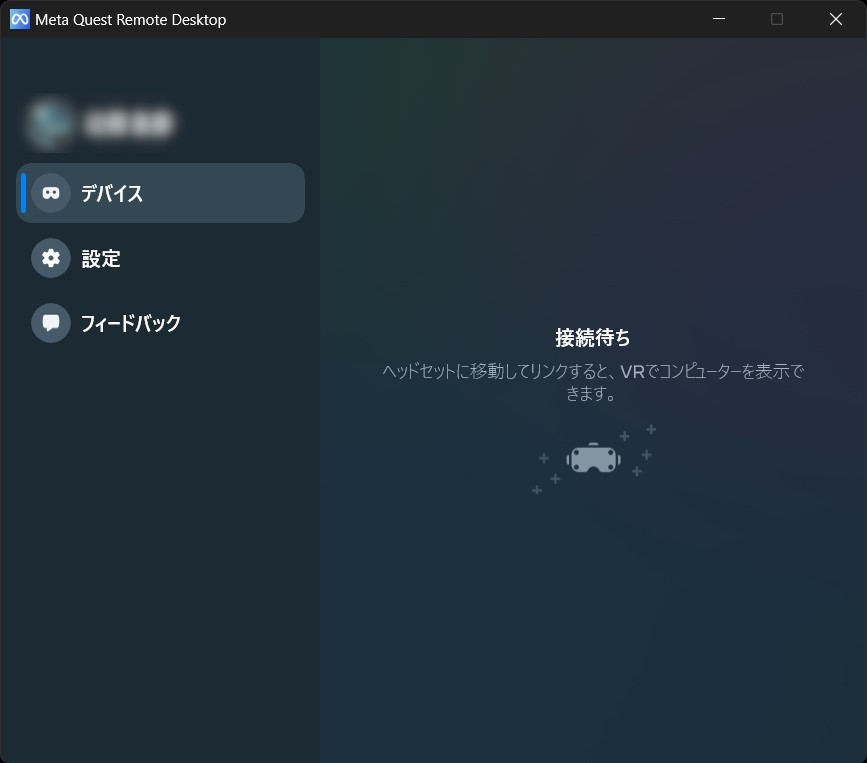Maximize the application window
The width and height of the screenshot is (867, 763).
777,19
